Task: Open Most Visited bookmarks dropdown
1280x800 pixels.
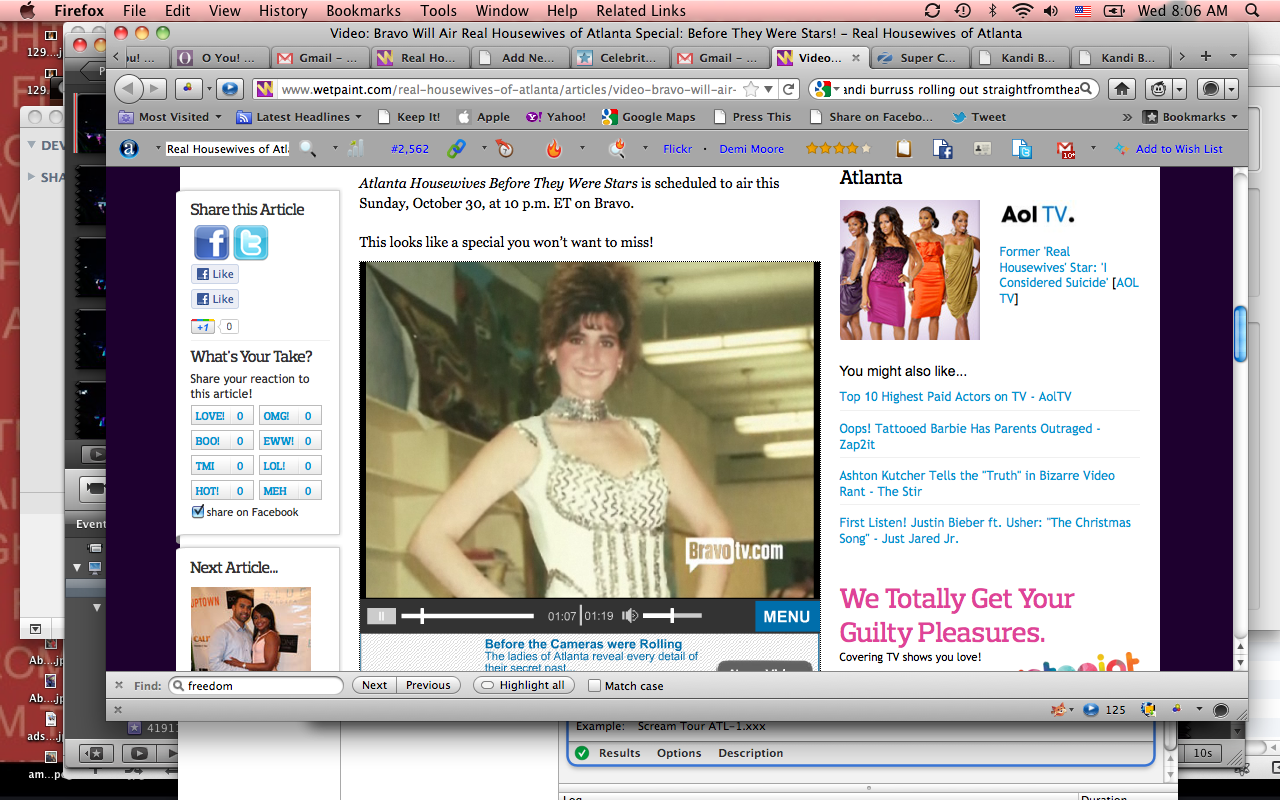Action: click(x=174, y=117)
